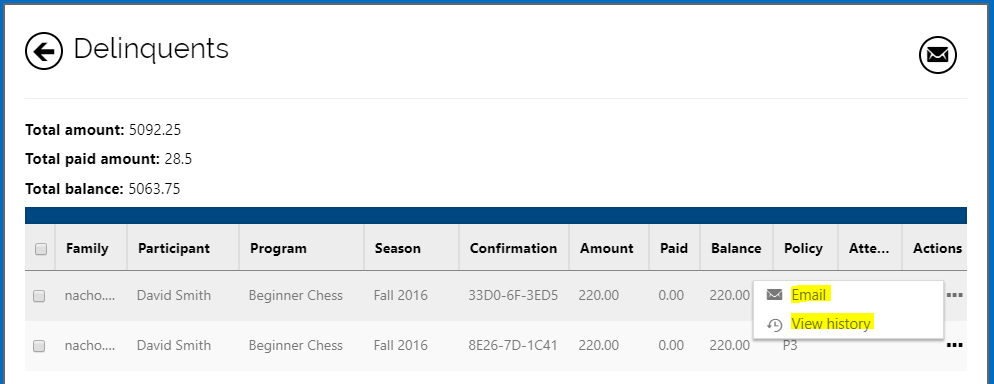
Task: Sort by the Participant column header
Action: pos(174,248)
